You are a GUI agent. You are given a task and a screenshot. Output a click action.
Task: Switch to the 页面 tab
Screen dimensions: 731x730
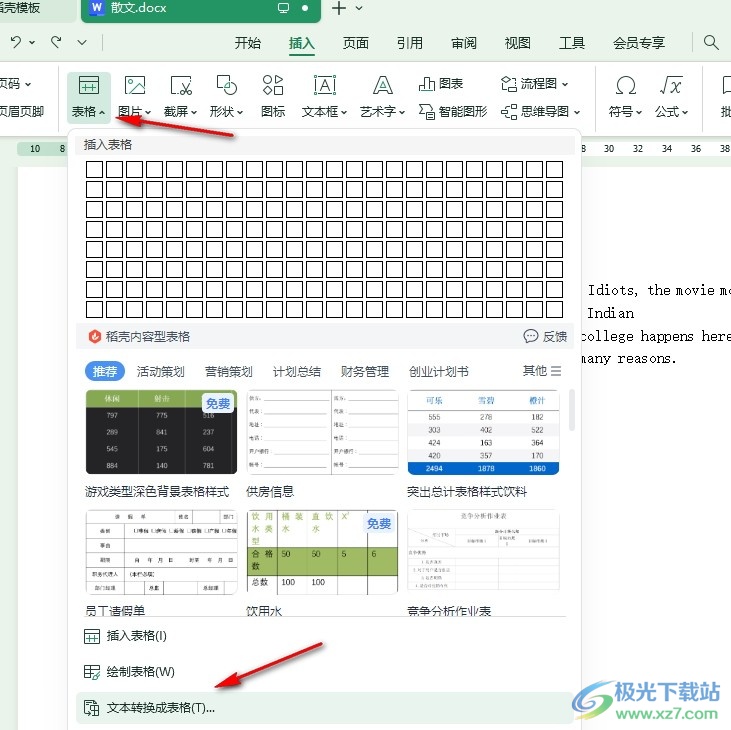click(x=356, y=43)
